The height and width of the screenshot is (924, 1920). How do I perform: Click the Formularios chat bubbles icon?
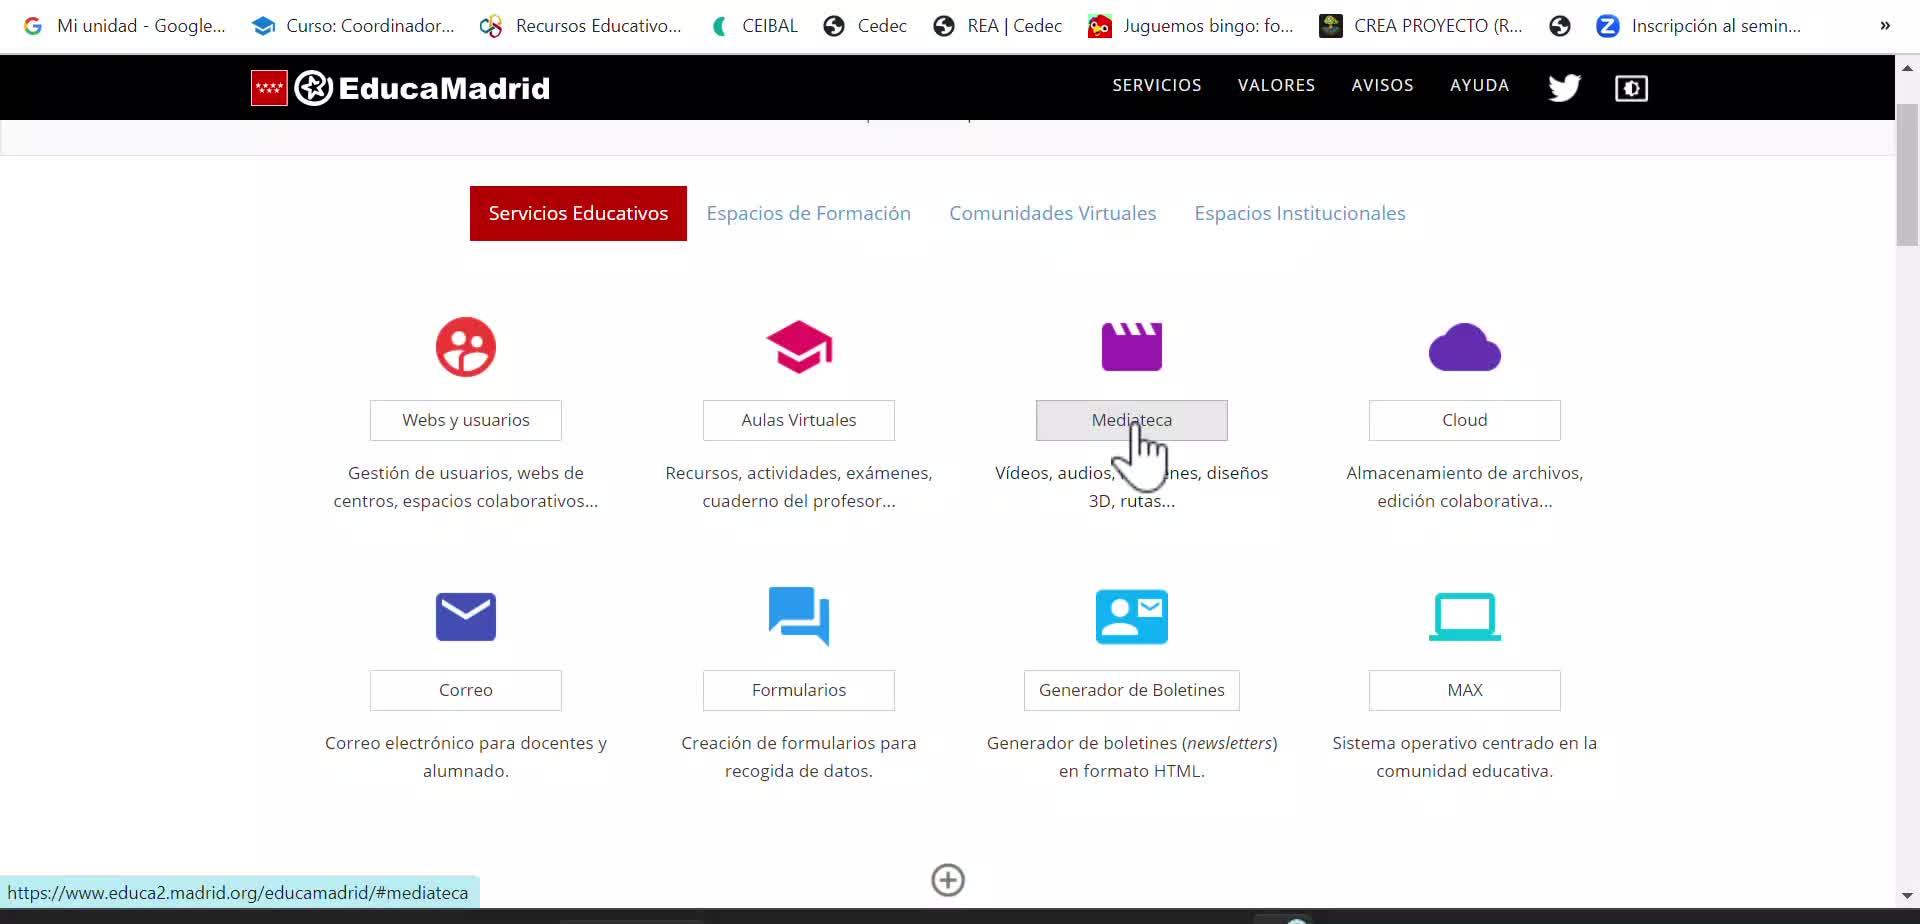point(799,616)
